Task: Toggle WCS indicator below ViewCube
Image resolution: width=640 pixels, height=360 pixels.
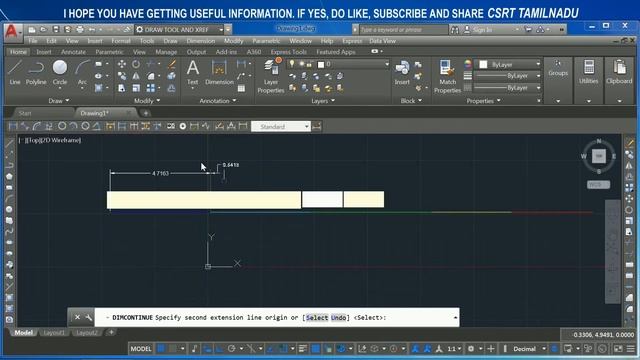Action: pyautogui.click(x=598, y=184)
